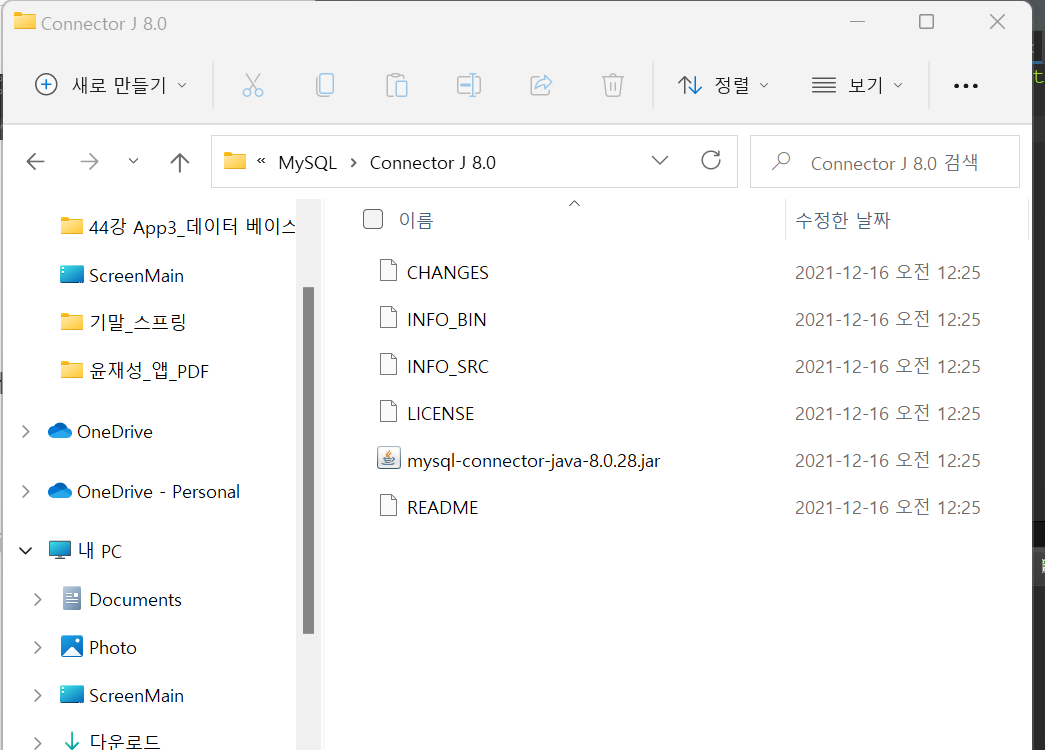Show hidden path via « breadcrumb chevron
The width and height of the screenshot is (1045, 750).
(x=261, y=161)
